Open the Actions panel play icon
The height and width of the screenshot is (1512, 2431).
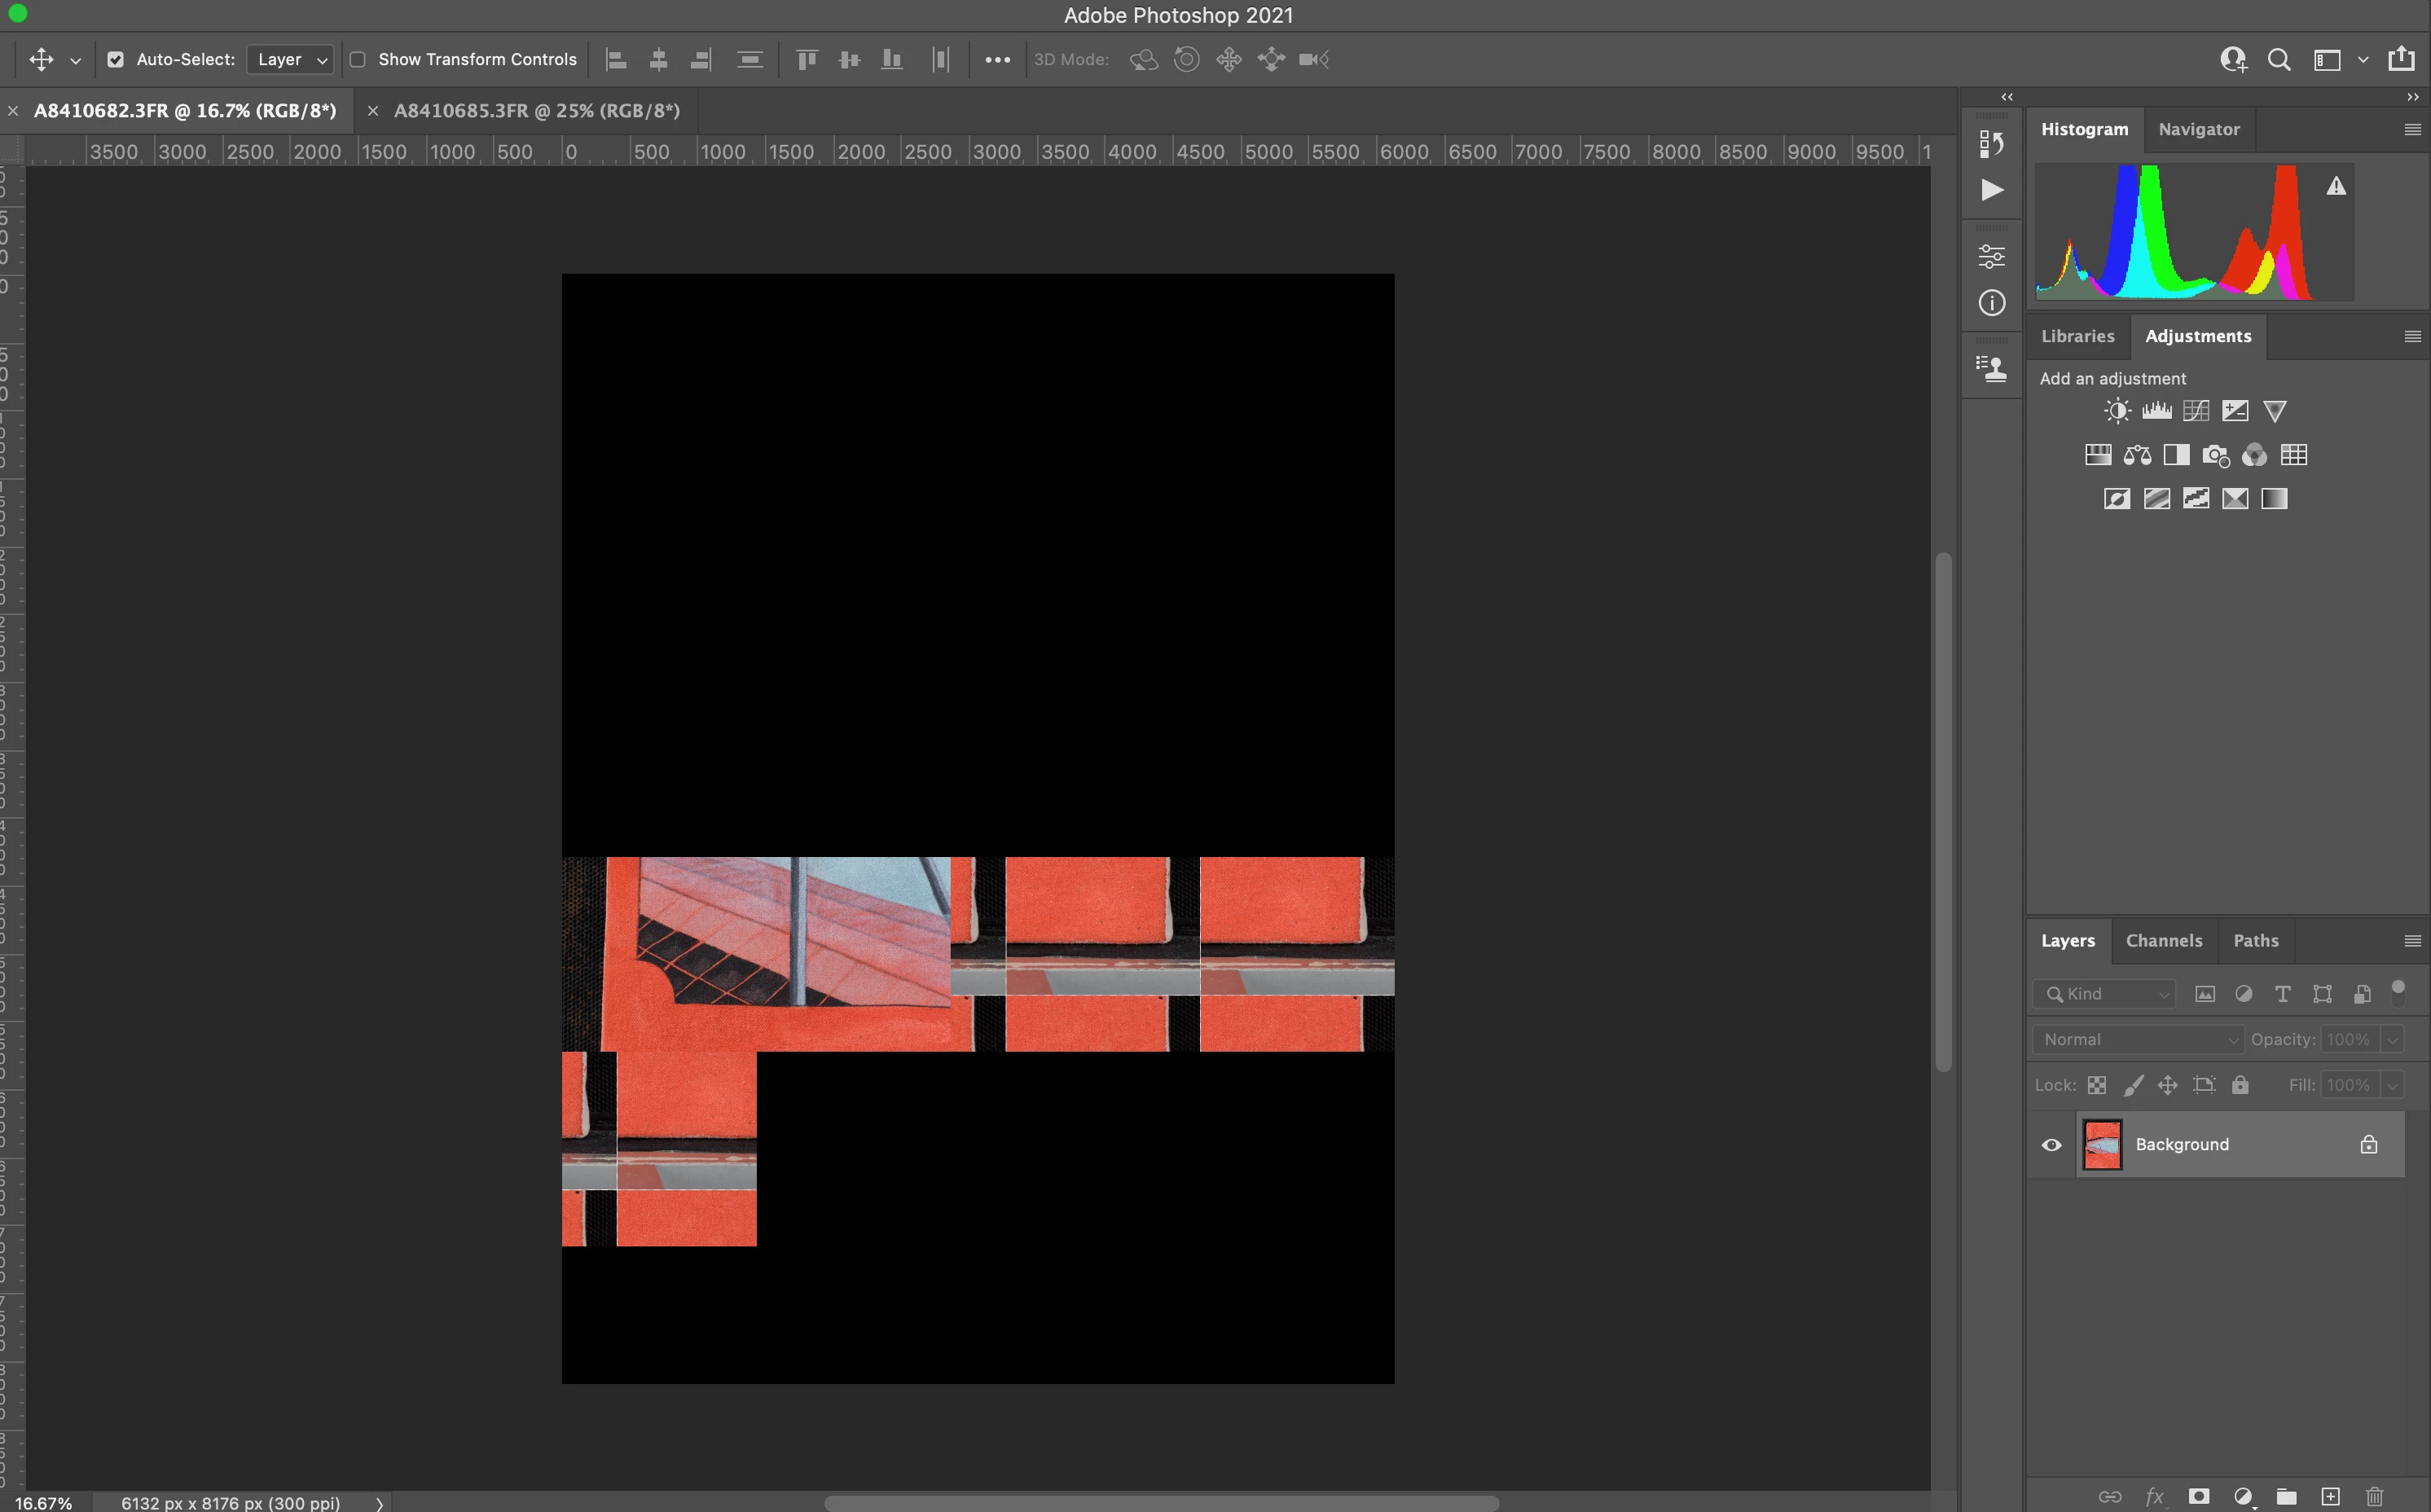click(1992, 190)
